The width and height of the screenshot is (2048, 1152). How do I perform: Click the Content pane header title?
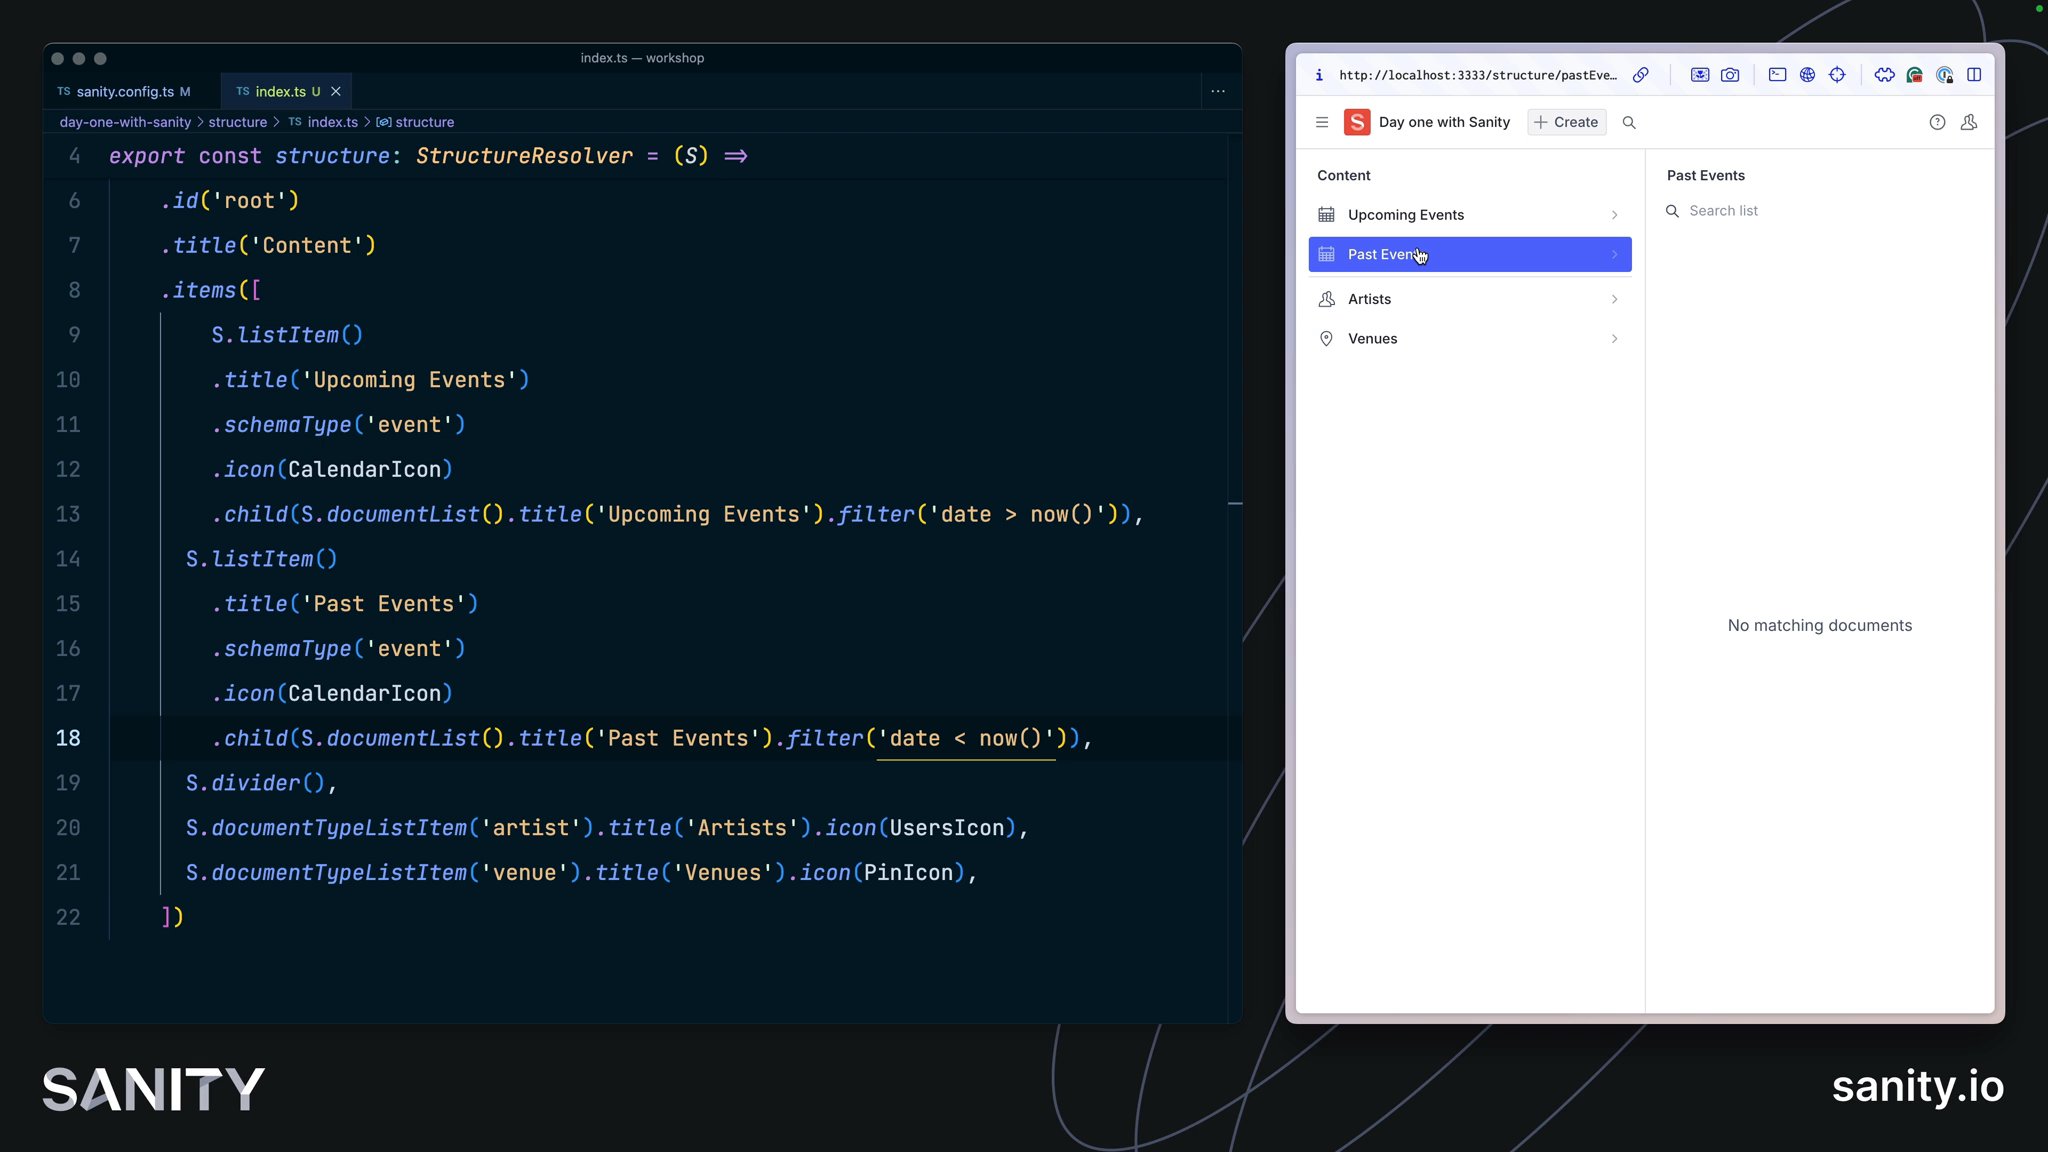click(1343, 175)
